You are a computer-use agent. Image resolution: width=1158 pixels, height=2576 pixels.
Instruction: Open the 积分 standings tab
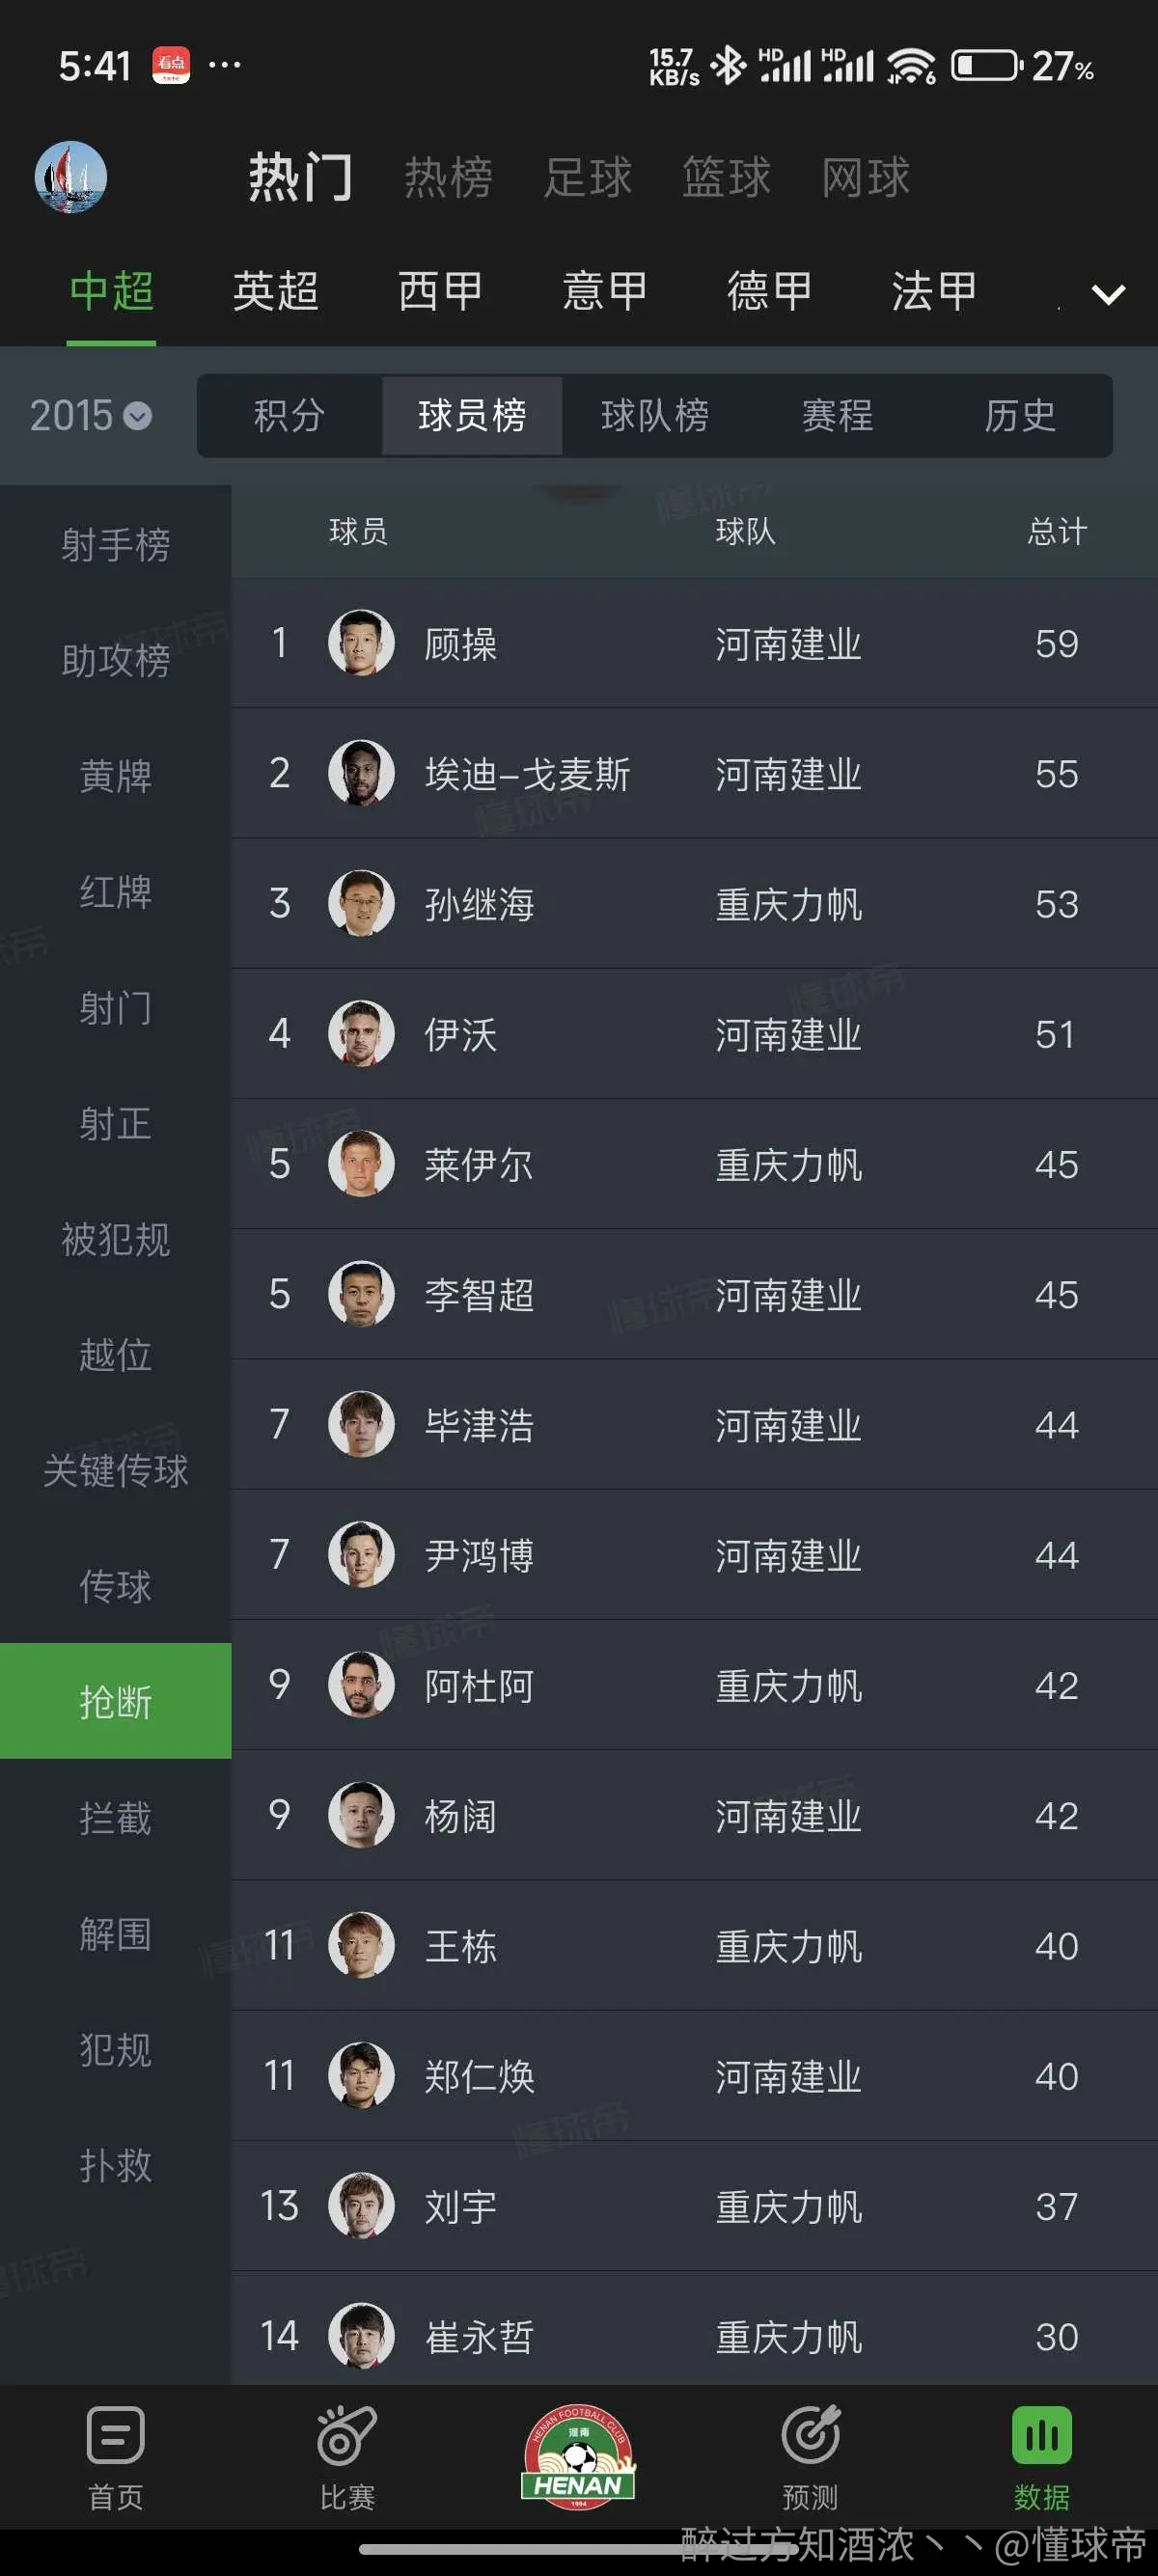[x=289, y=416]
